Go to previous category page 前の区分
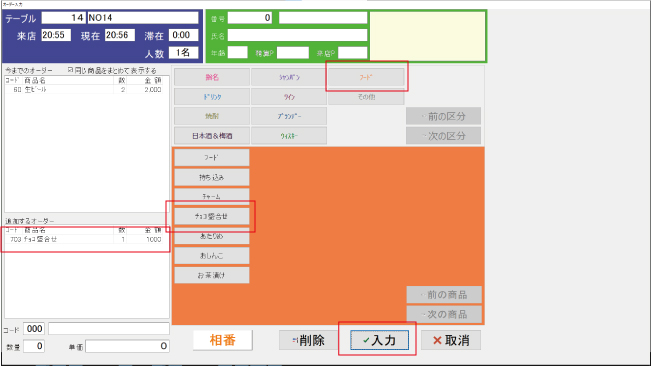The height and width of the screenshot is (366, 651). point(443,116)
